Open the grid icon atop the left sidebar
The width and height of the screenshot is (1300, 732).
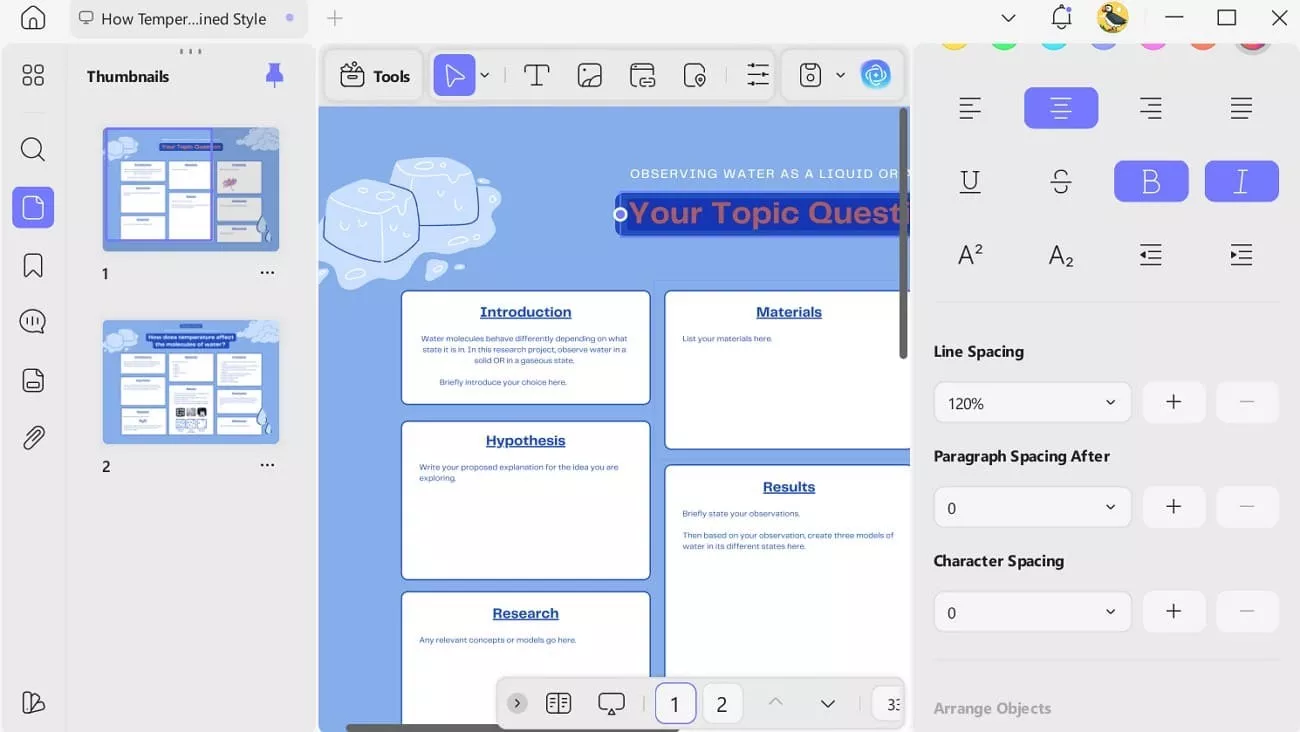pos(33,75)
